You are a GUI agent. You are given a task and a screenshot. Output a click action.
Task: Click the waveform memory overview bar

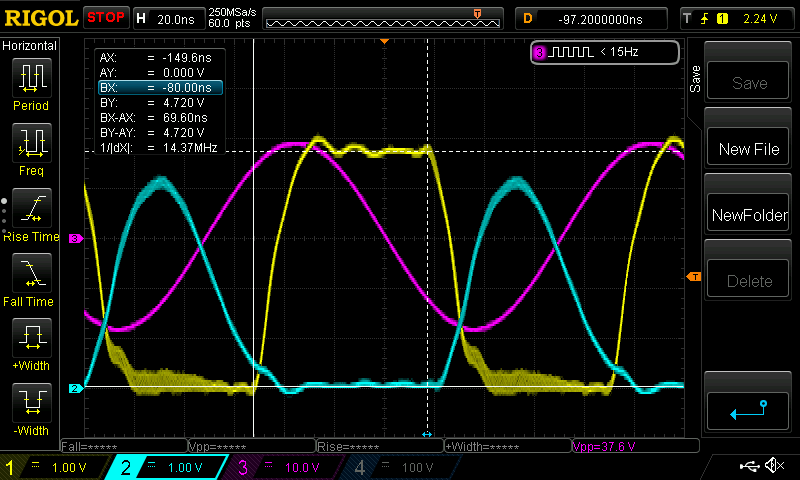click(383, 19)
